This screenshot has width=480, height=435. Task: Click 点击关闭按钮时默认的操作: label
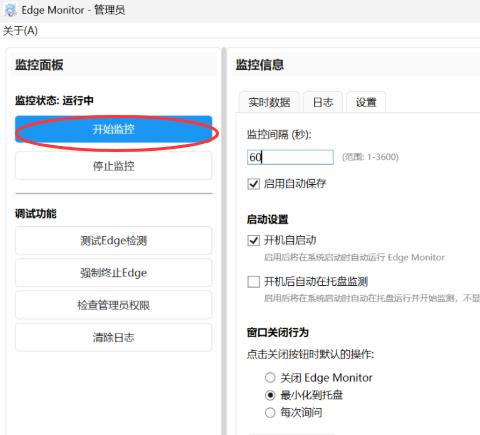[x=310, y=354]
